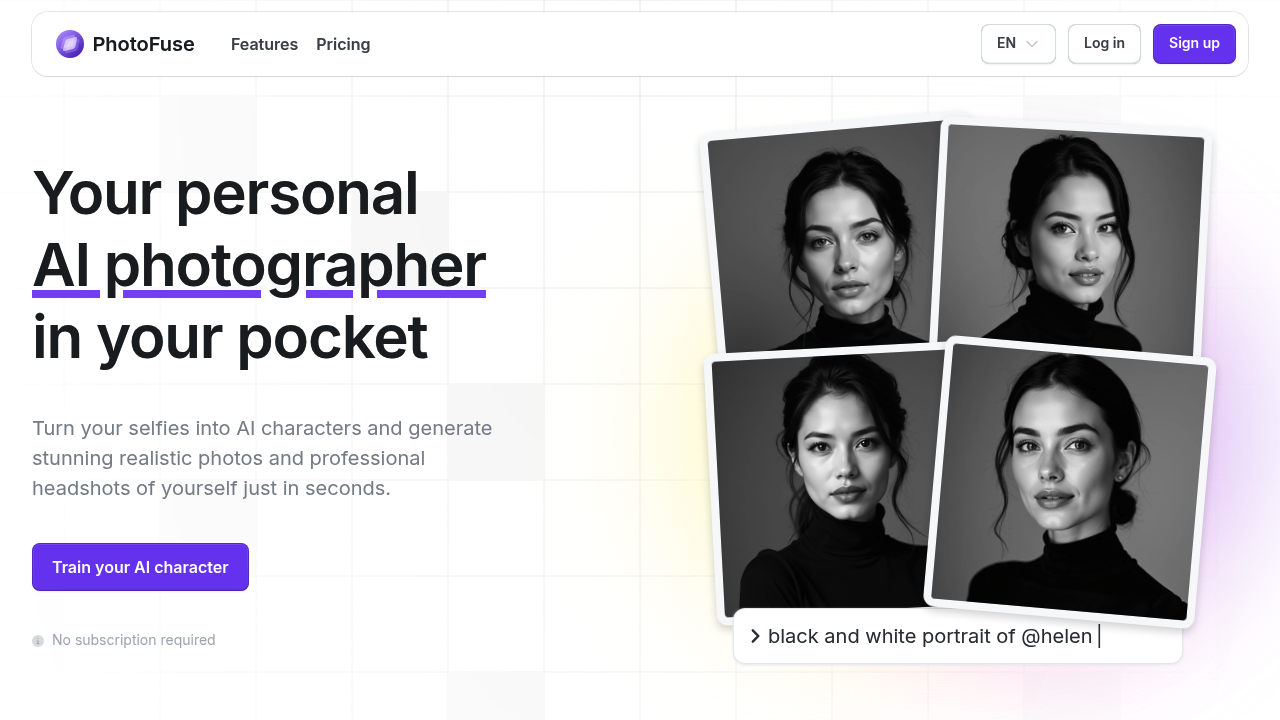Click the info icon beside subscription note
Image resolution: width=1280 pixels, height=720 pixels.
pyautogui.click(x=38, y=640)
